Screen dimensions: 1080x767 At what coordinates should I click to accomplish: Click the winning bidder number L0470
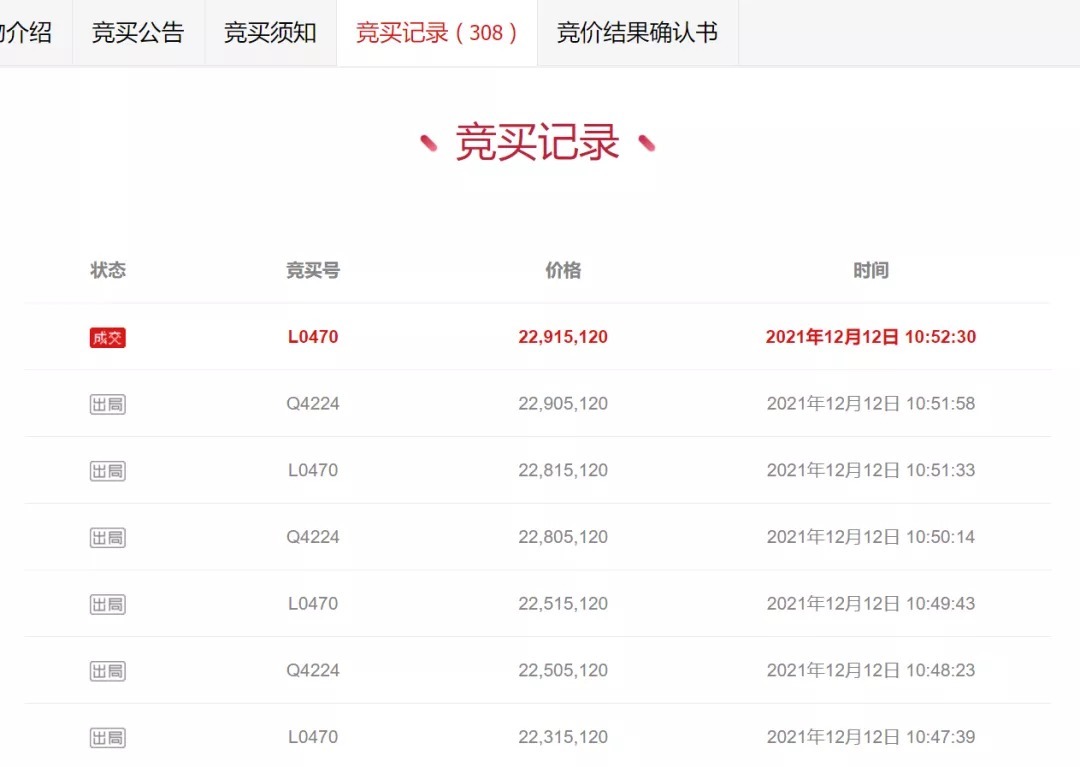314,337
